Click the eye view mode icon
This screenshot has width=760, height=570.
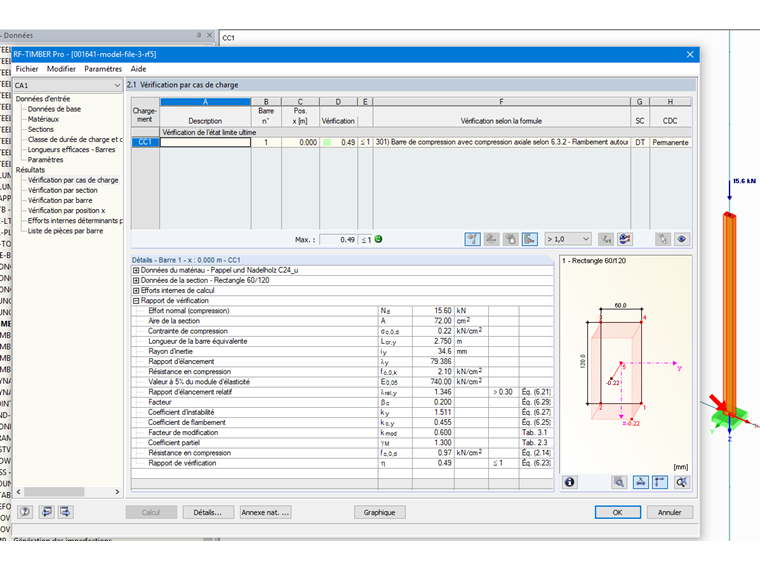681,239
